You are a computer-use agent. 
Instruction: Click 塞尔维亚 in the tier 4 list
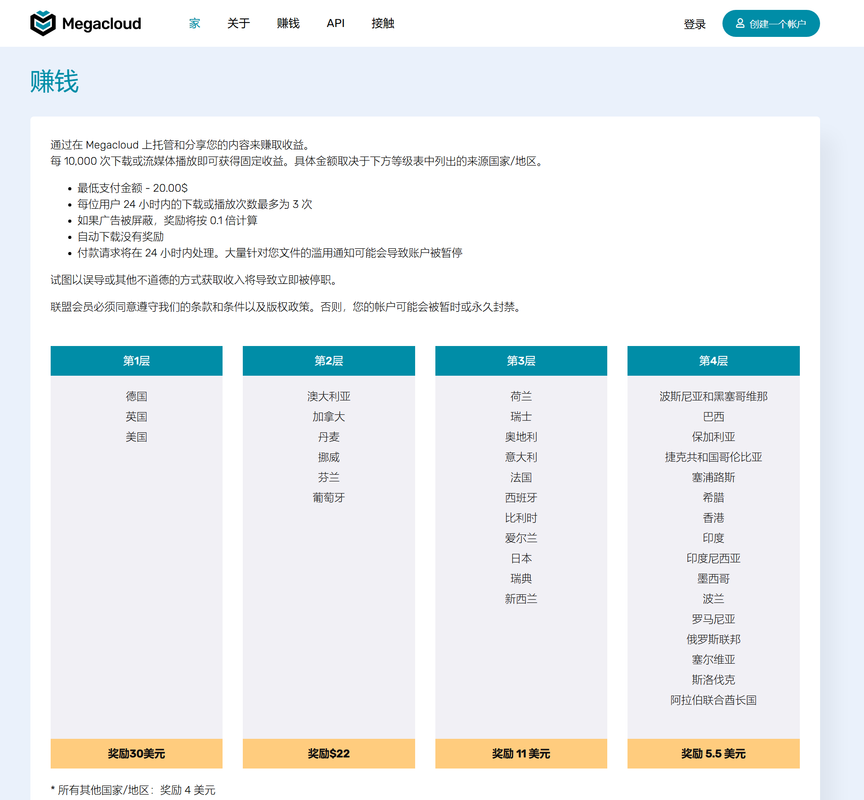pos(714,660)
